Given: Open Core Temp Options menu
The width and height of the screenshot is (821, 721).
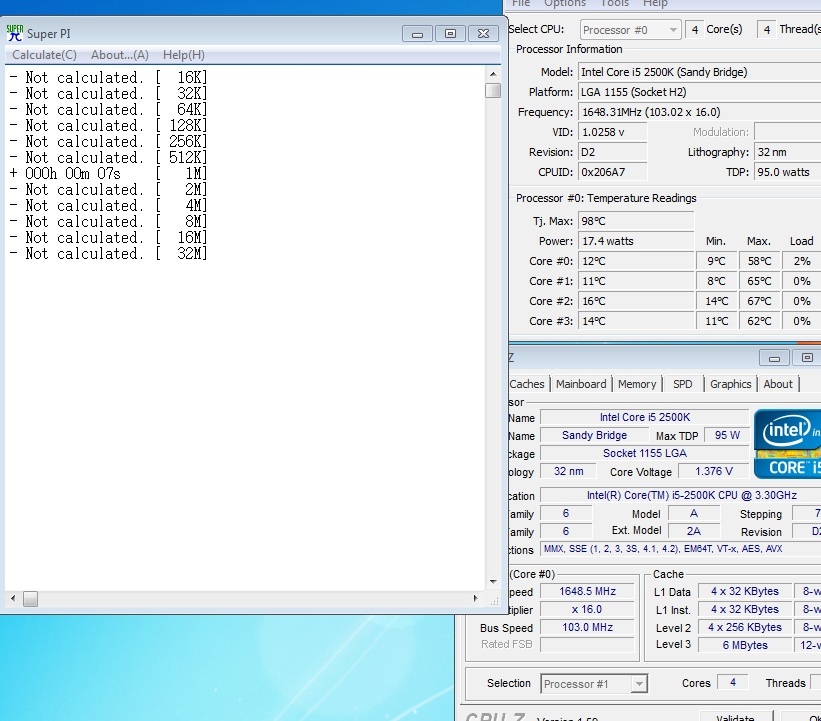Looking at the screenshot, I should (564, 4).
